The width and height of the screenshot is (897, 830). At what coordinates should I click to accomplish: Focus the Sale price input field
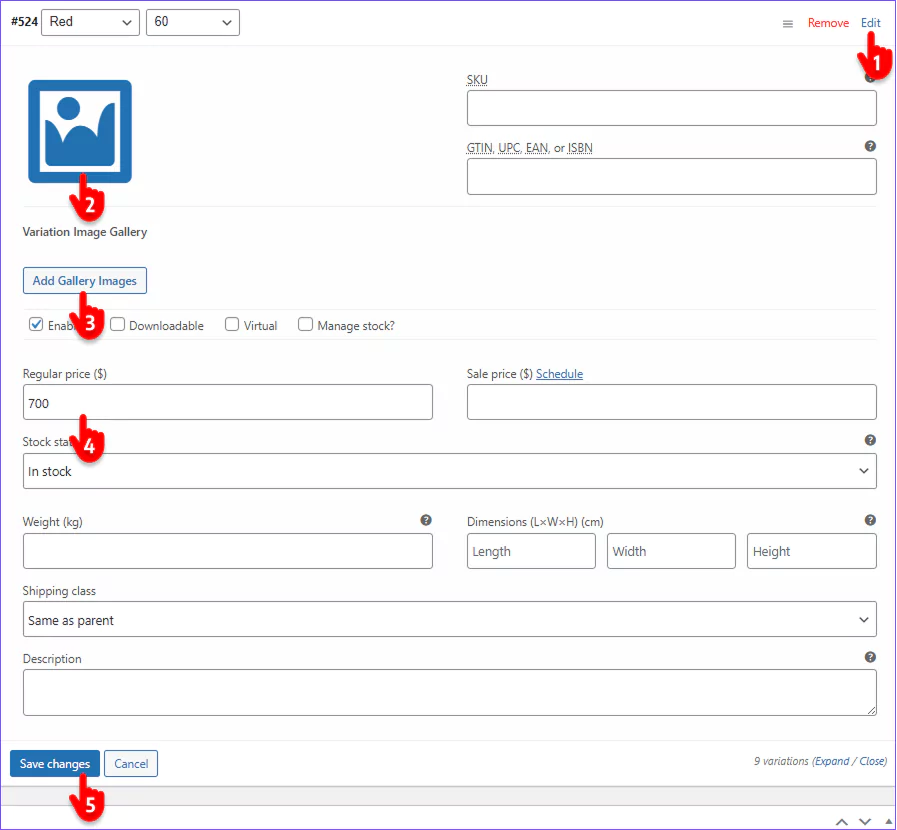coord(672,402)
